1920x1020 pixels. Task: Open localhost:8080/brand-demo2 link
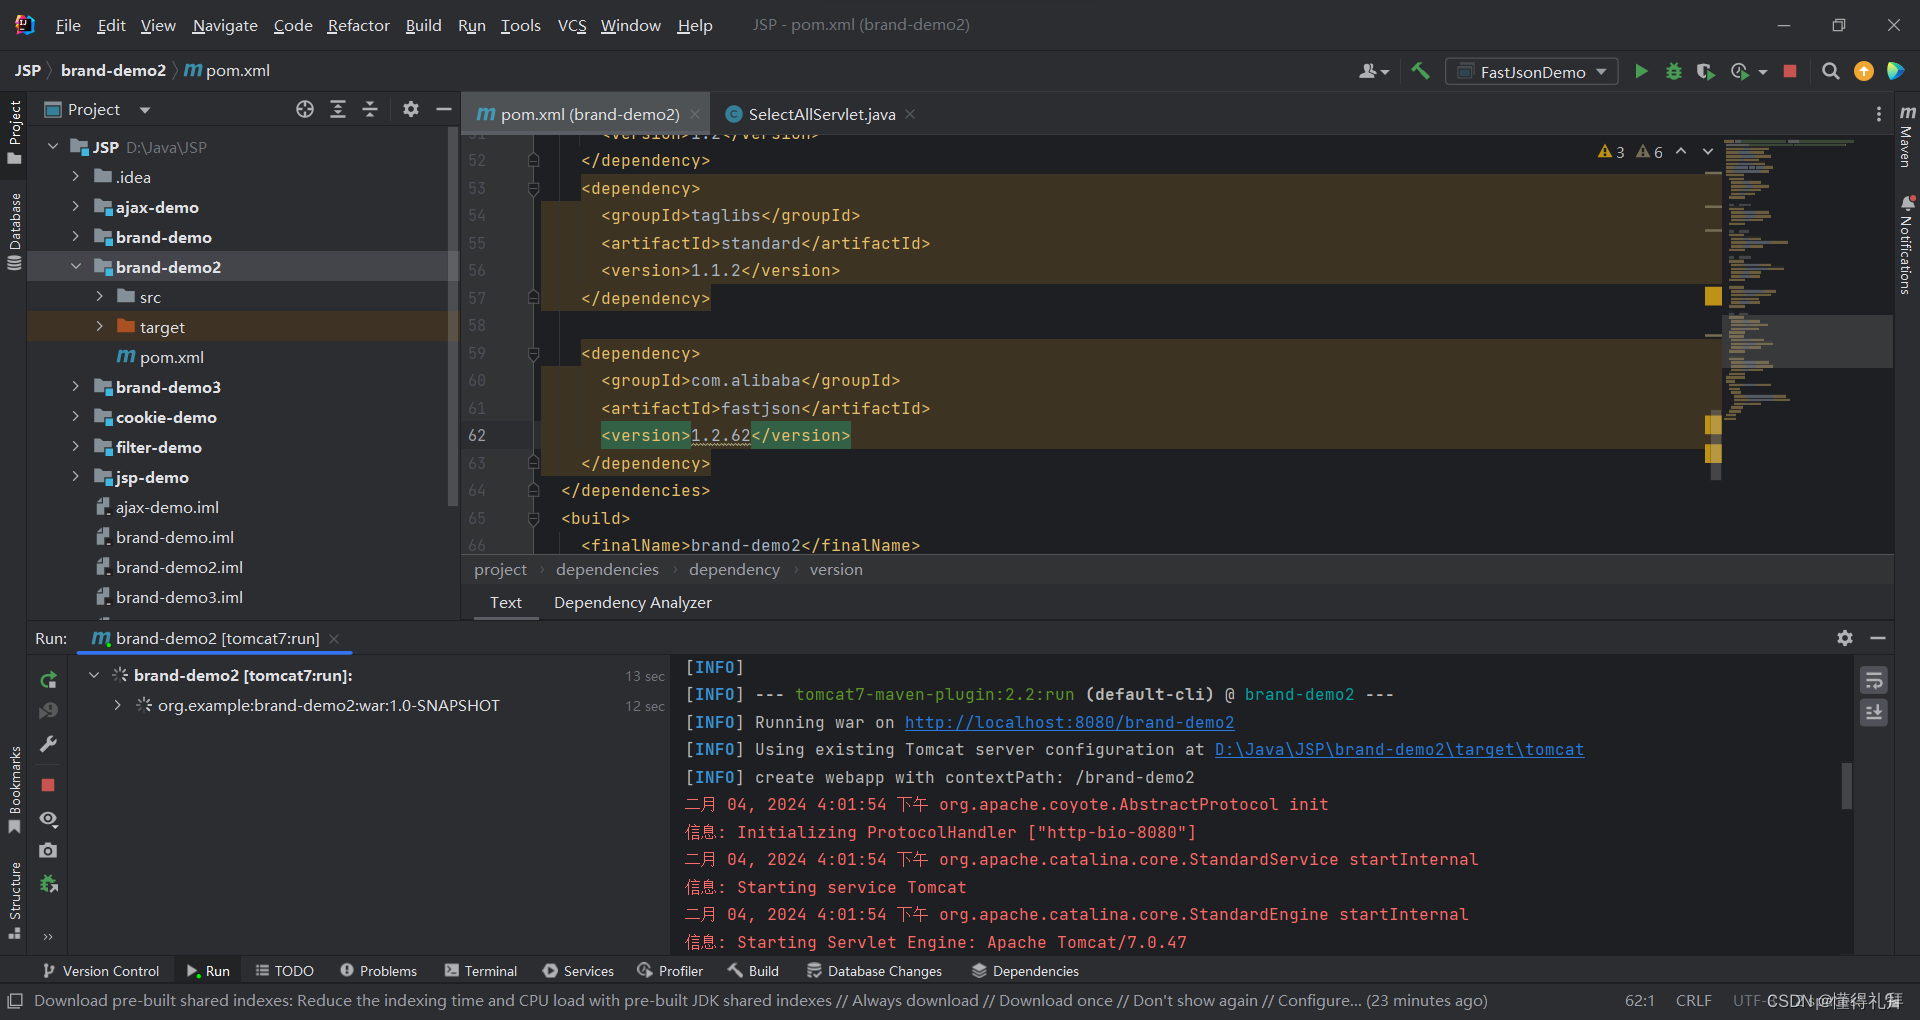tap(1069, 722)
